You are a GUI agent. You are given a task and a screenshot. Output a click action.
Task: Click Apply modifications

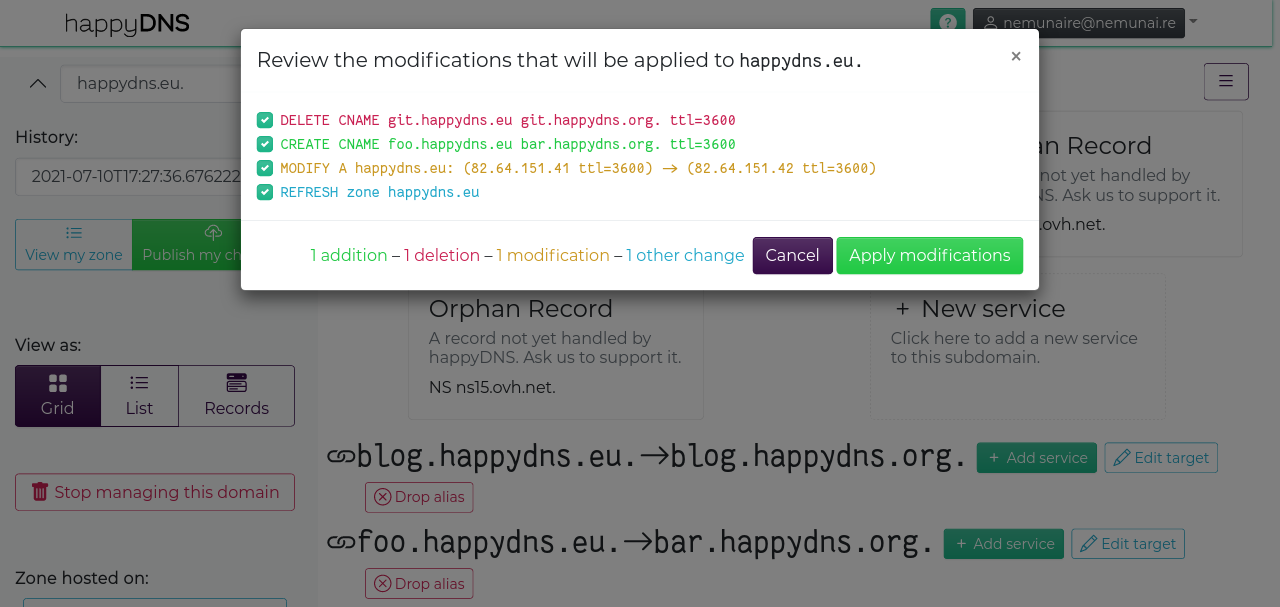(x=929, y=255)
